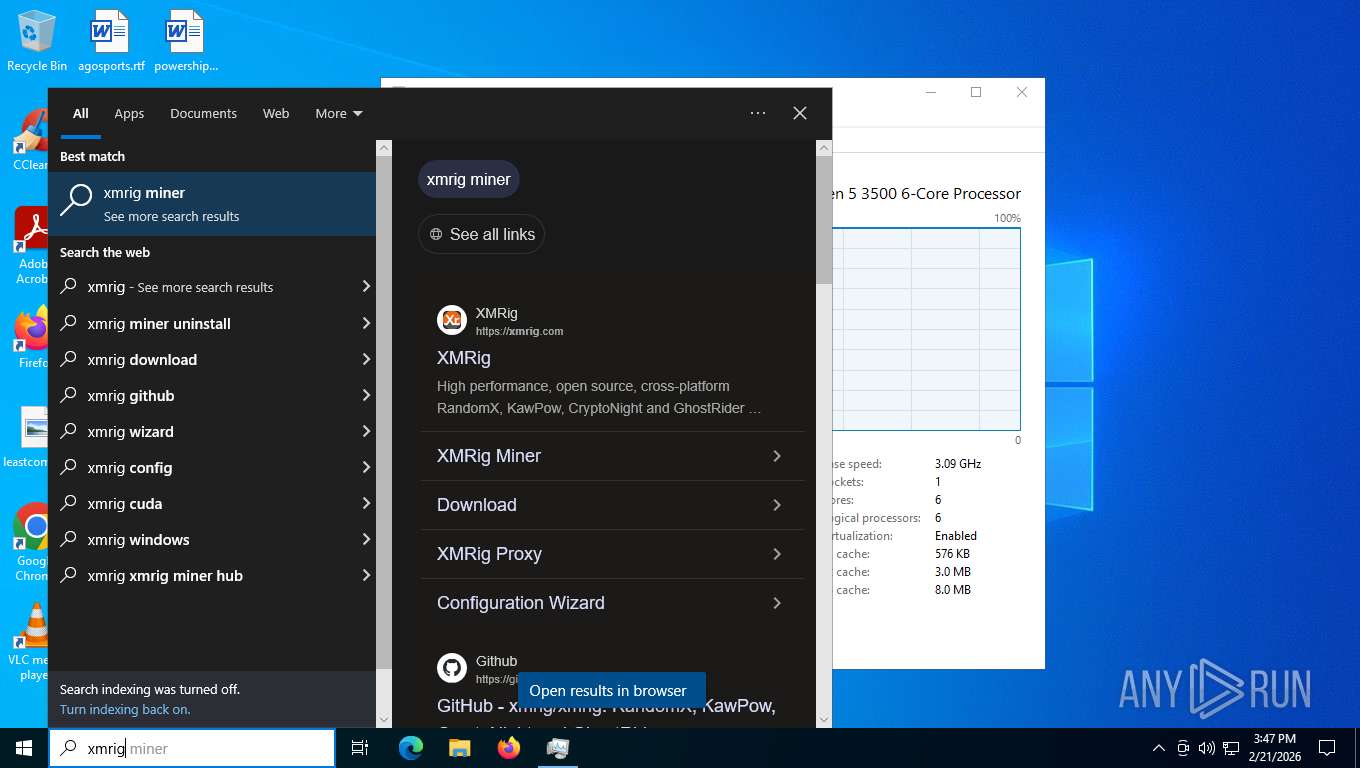Select the xmrig miner best match

pyautogui.click(x=212, y=204)
